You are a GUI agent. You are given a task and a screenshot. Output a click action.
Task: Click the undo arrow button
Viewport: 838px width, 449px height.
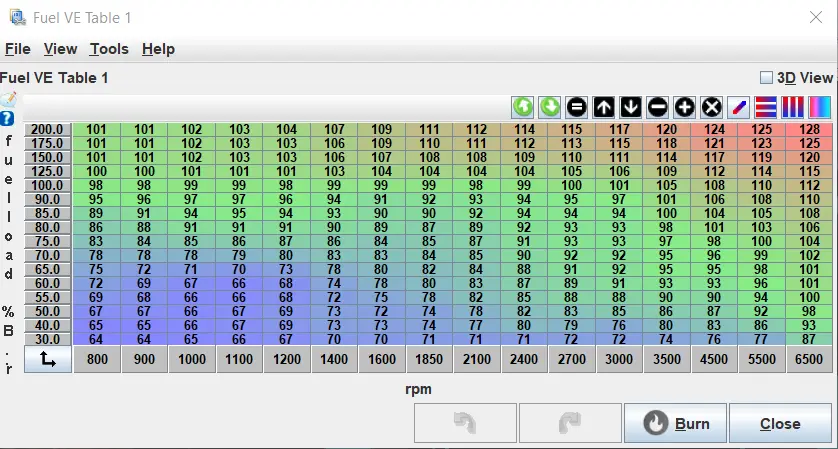click(x=465, y=423)
